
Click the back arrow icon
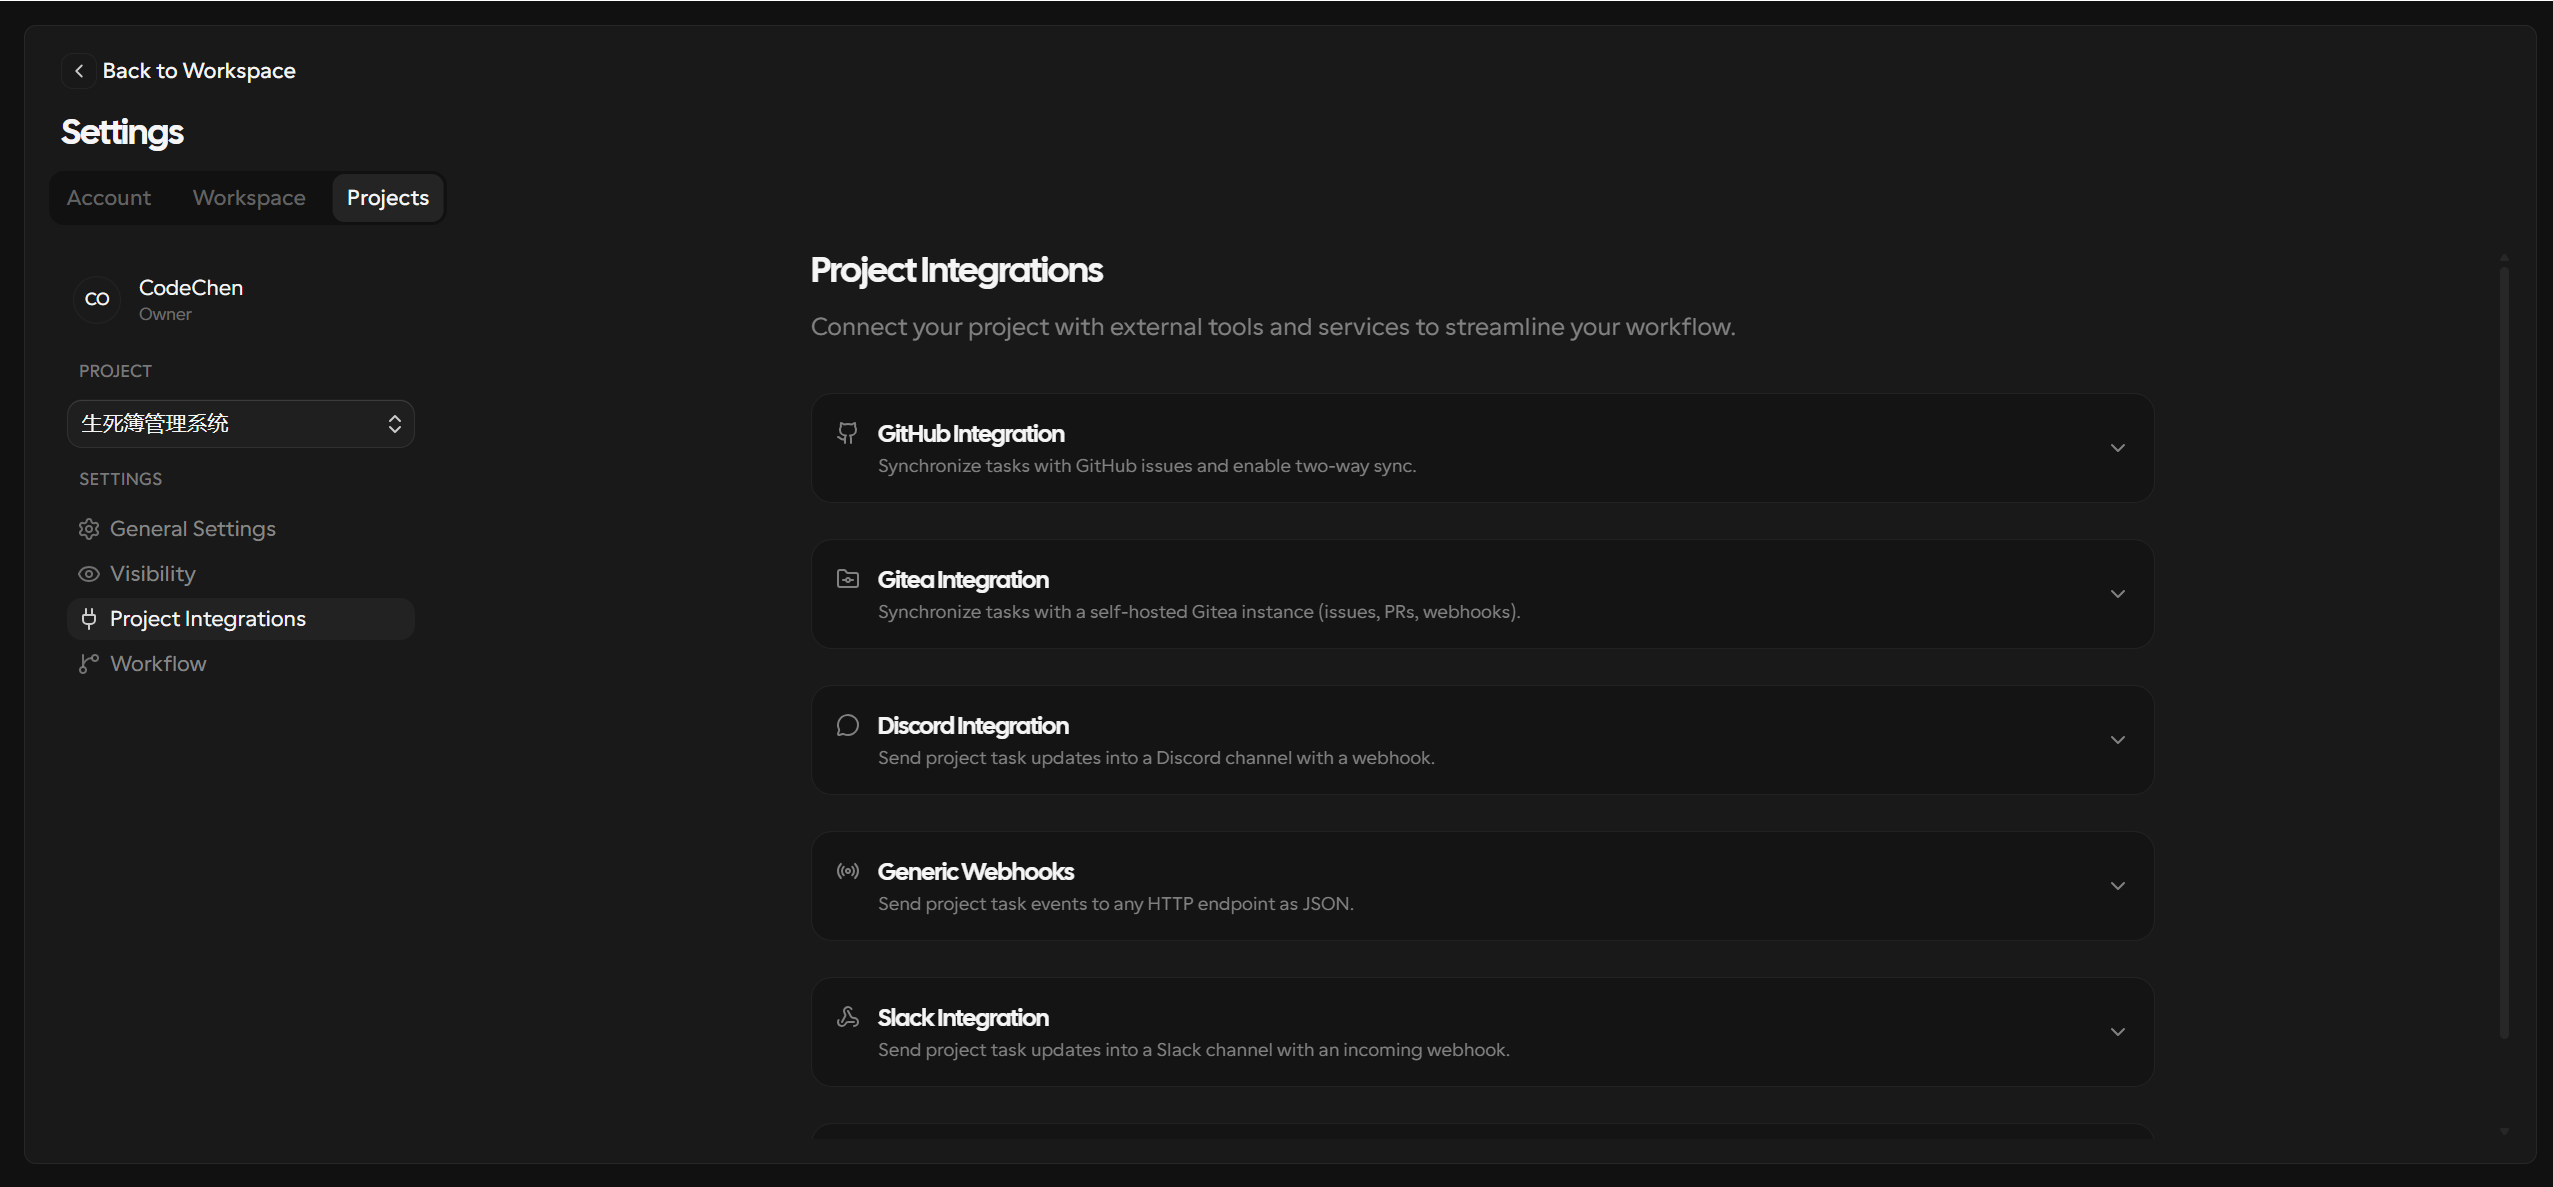click(79, 71)
